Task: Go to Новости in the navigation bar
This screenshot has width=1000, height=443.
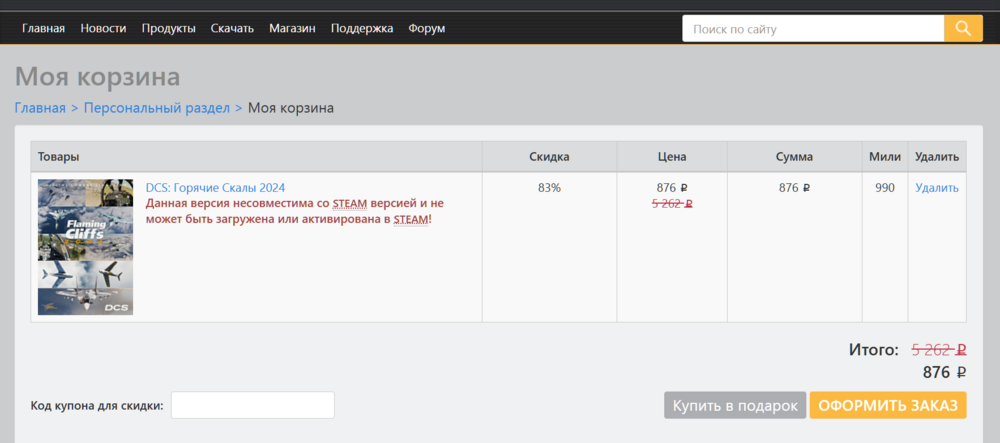Action: tap(103, 28)
